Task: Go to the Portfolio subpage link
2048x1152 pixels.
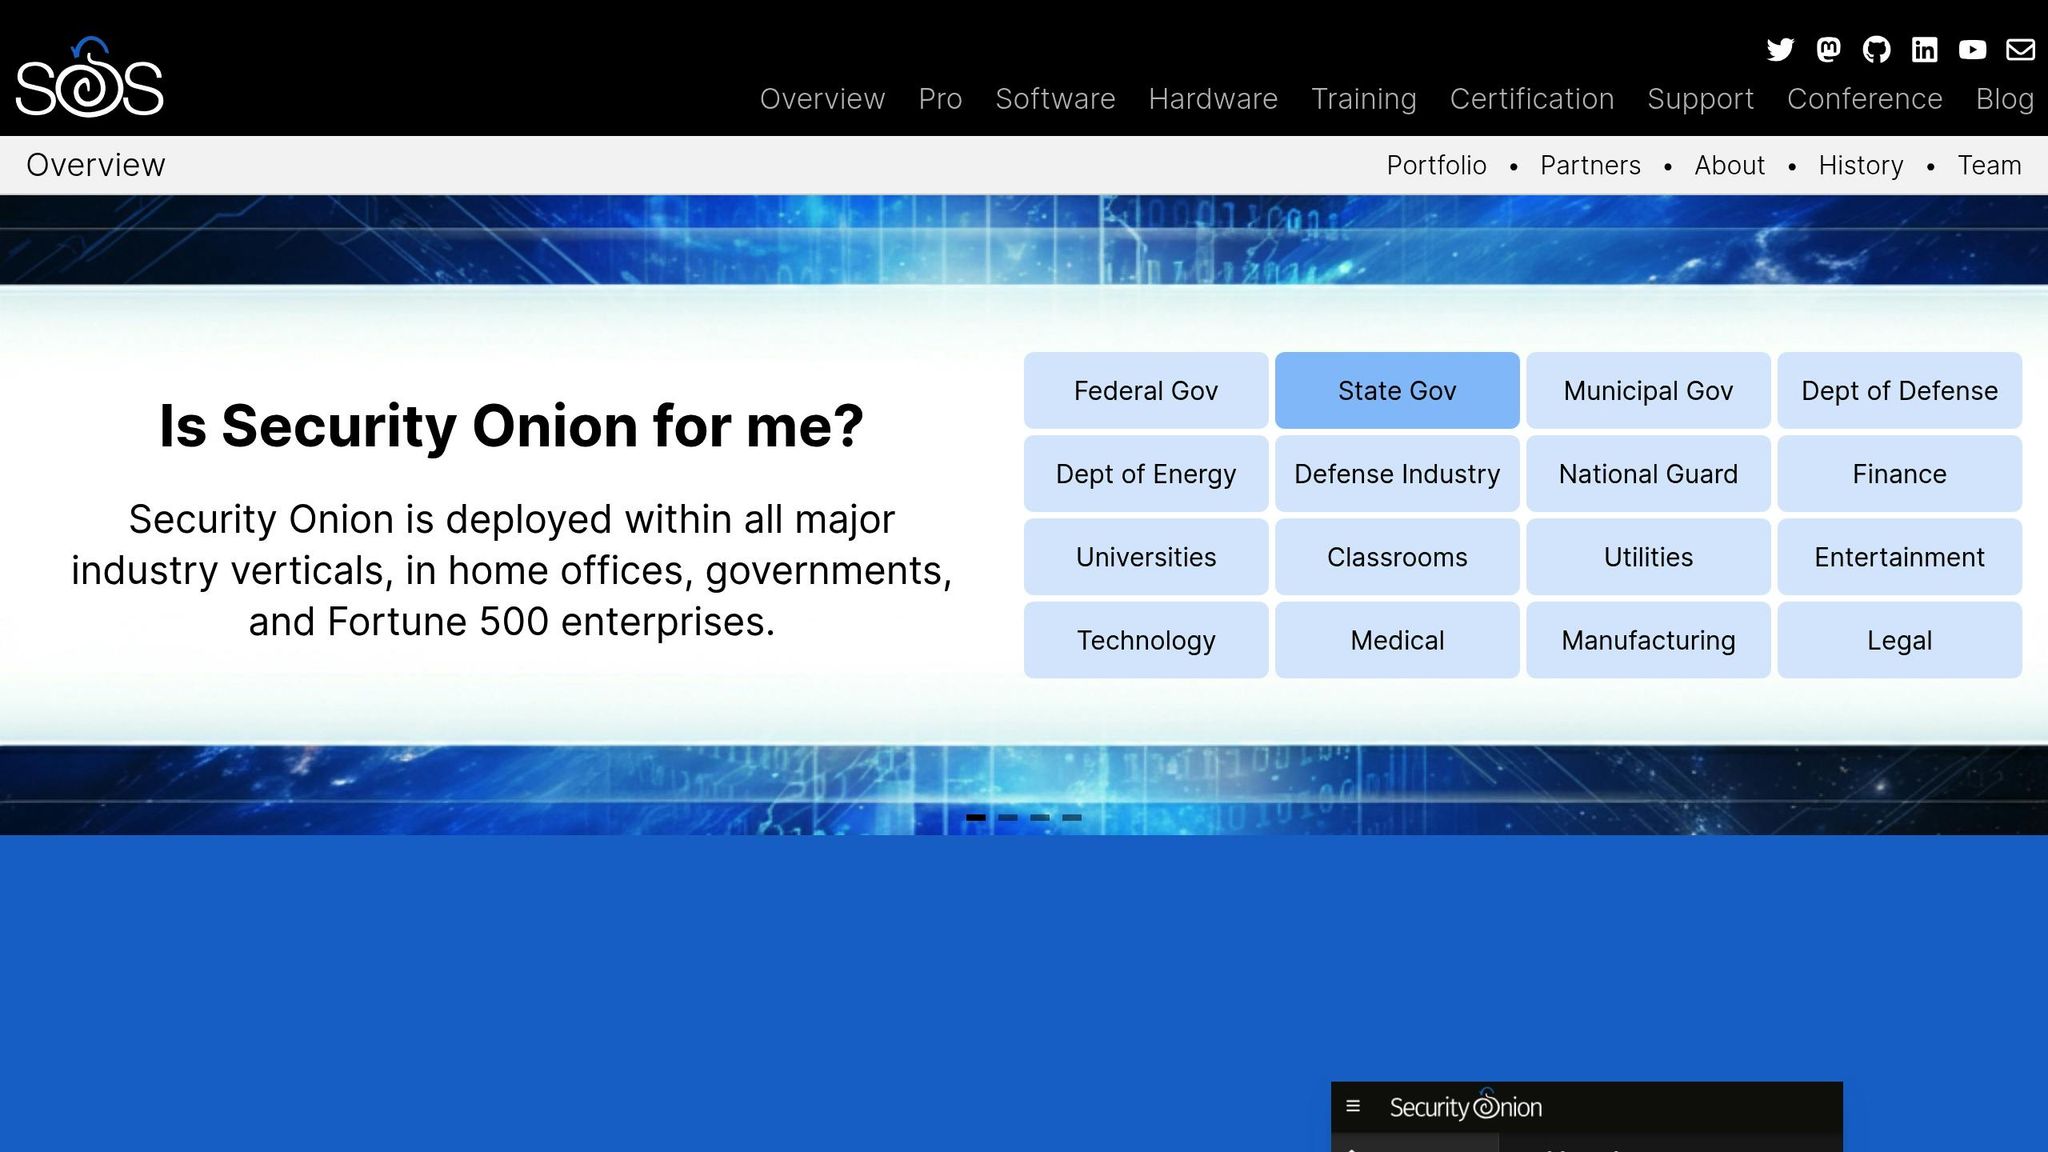Action: [1436, 165]
